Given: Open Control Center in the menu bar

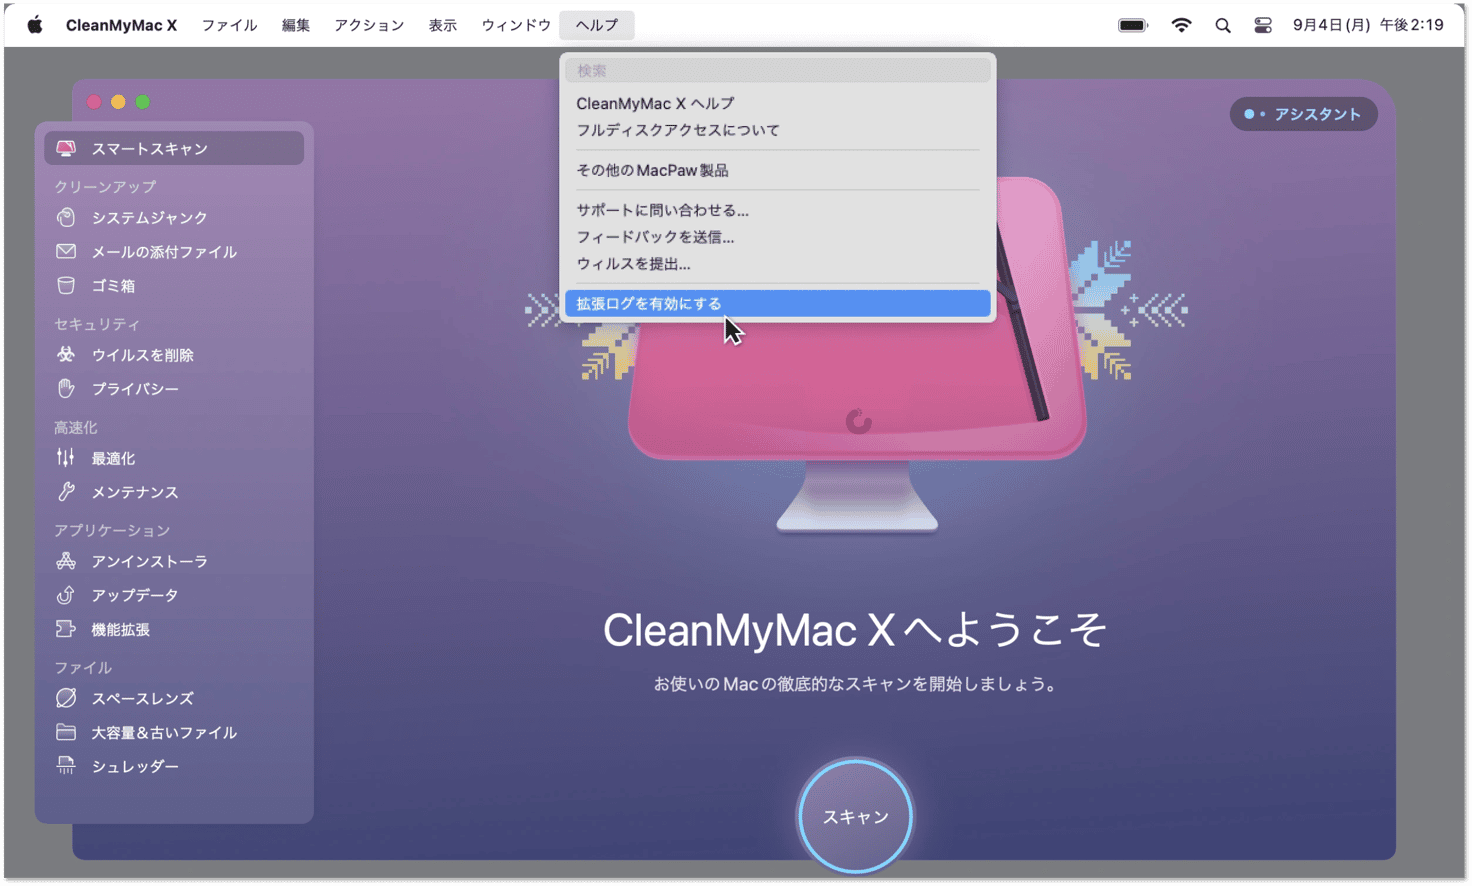Looking at the screenshot, I should [1263, 25].
